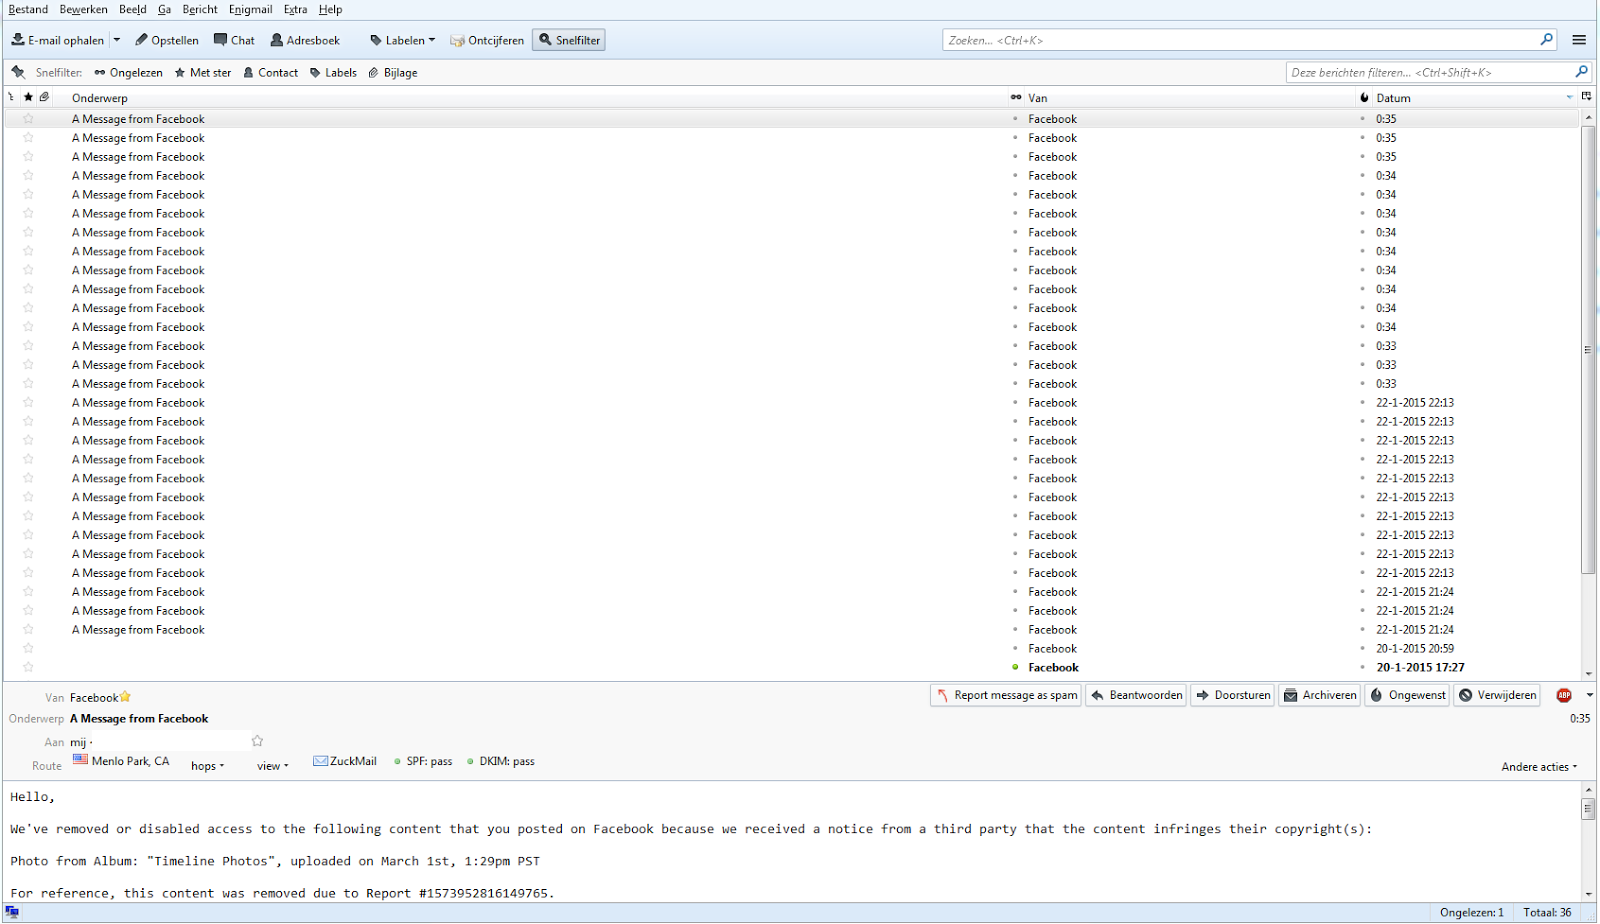Toggle the Contact quick filter
The height and width of the screenshot is (924, 1600).
(270, 72)
